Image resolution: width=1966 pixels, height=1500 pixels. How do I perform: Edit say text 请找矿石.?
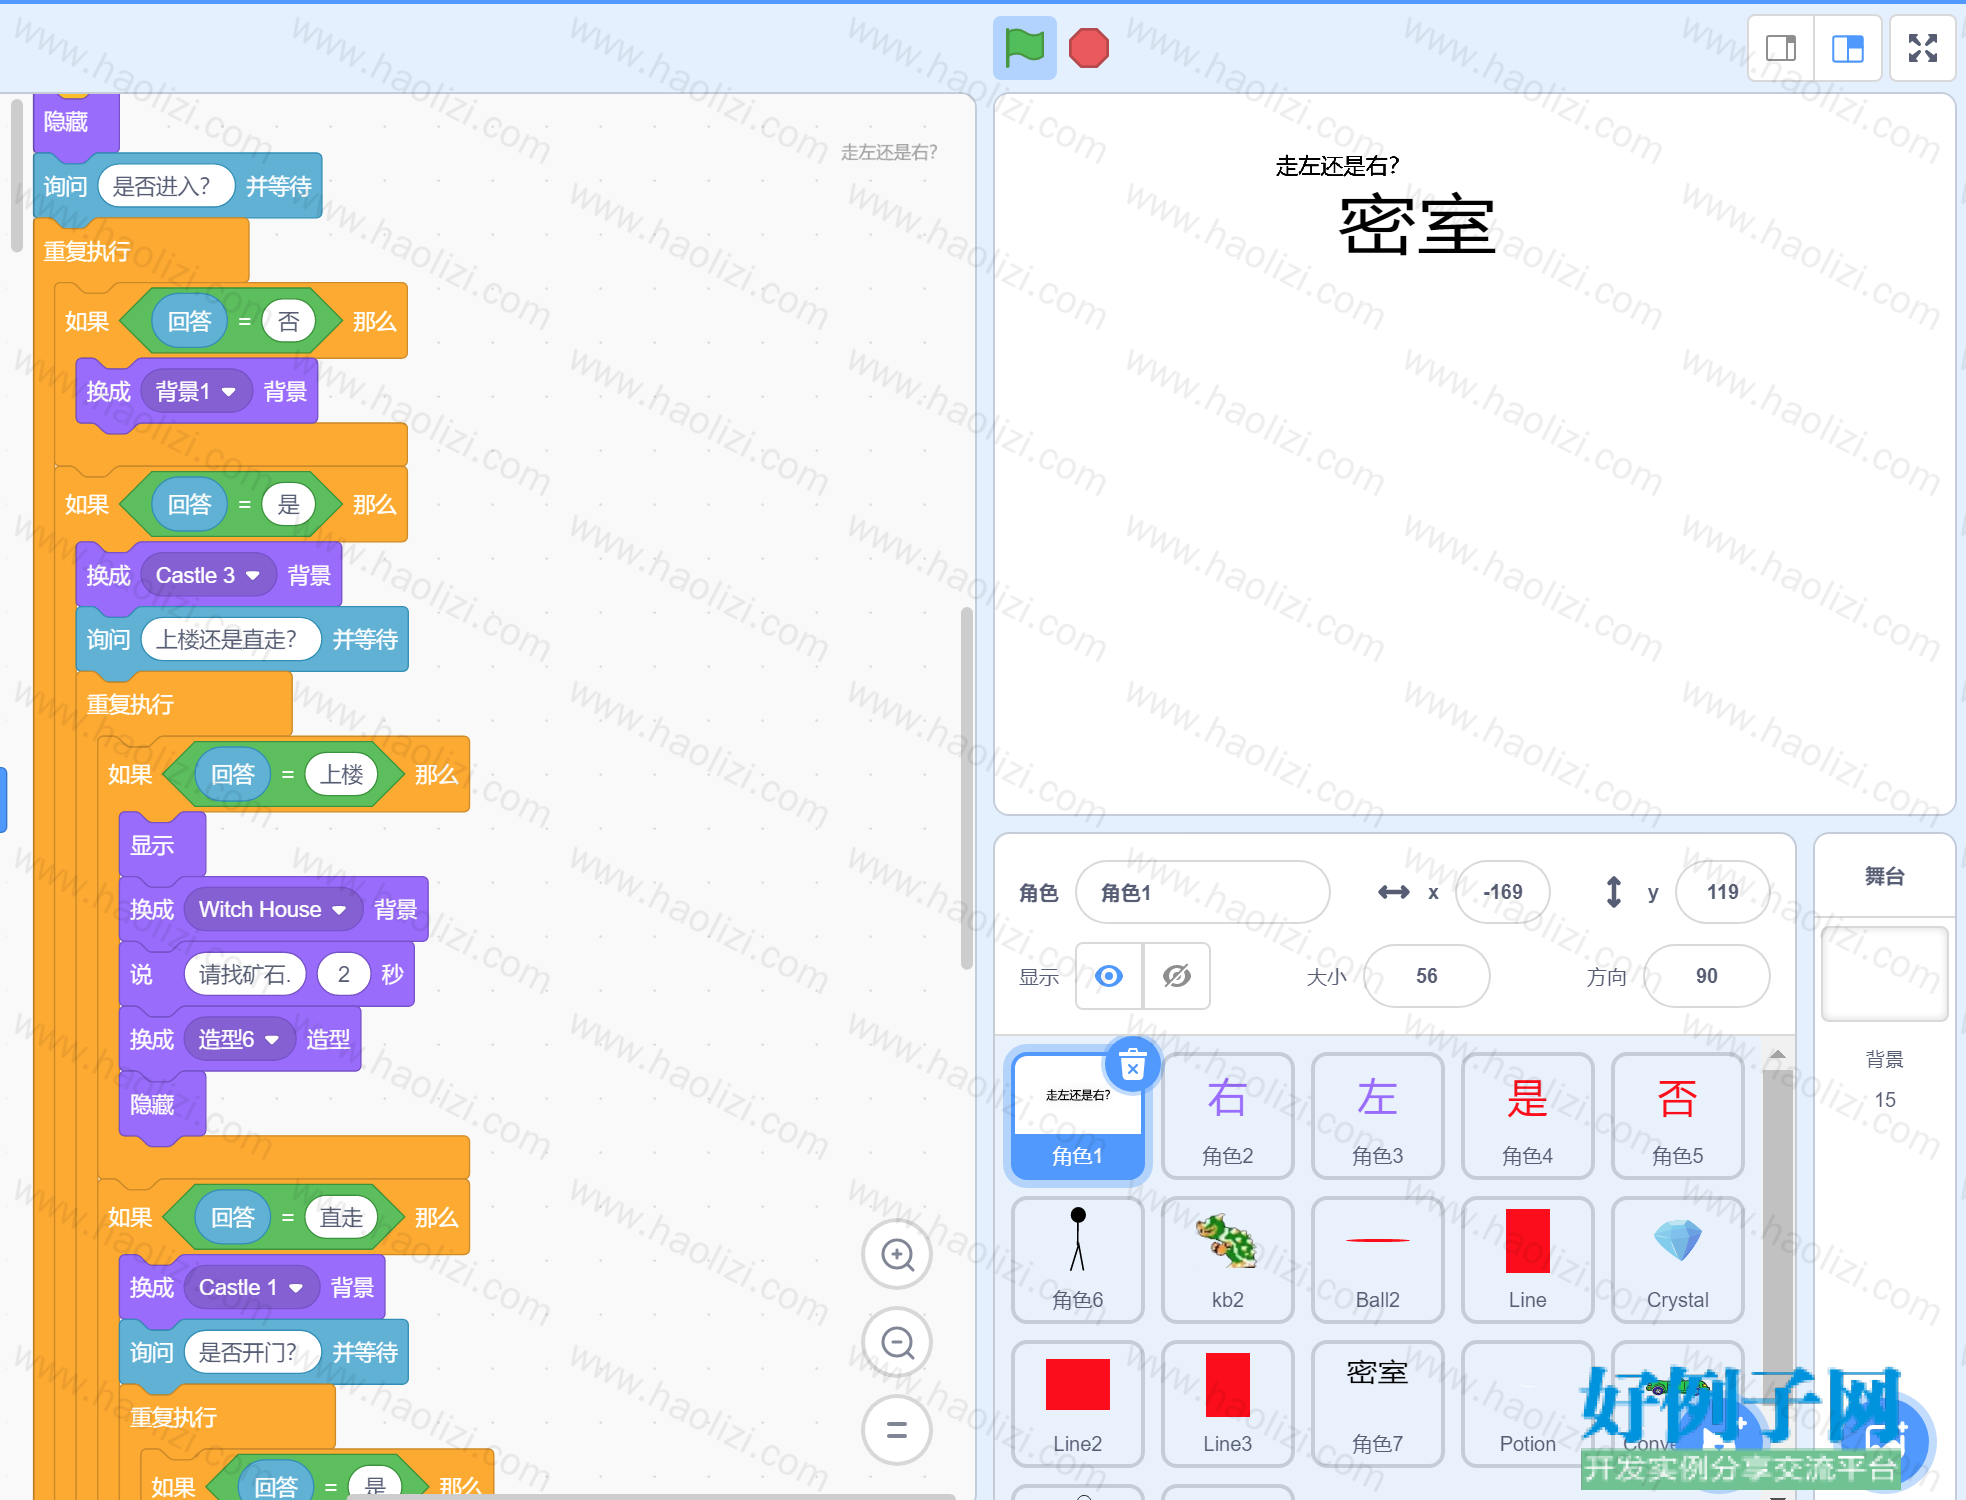pos(245,974)
